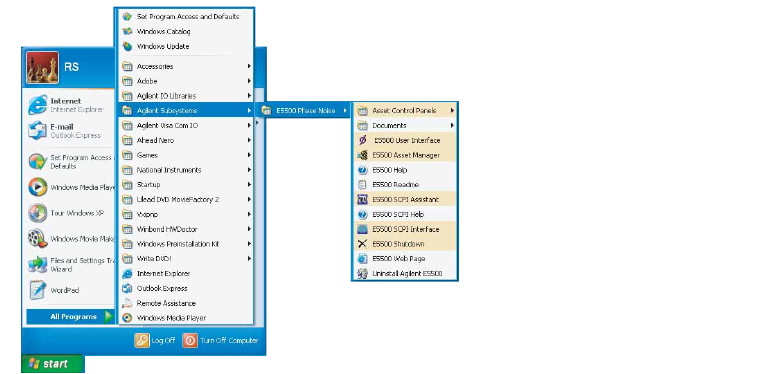The image size is (777, 374).
Task: Open E5500 Web Page icon
Action: [x=362, y=259]
